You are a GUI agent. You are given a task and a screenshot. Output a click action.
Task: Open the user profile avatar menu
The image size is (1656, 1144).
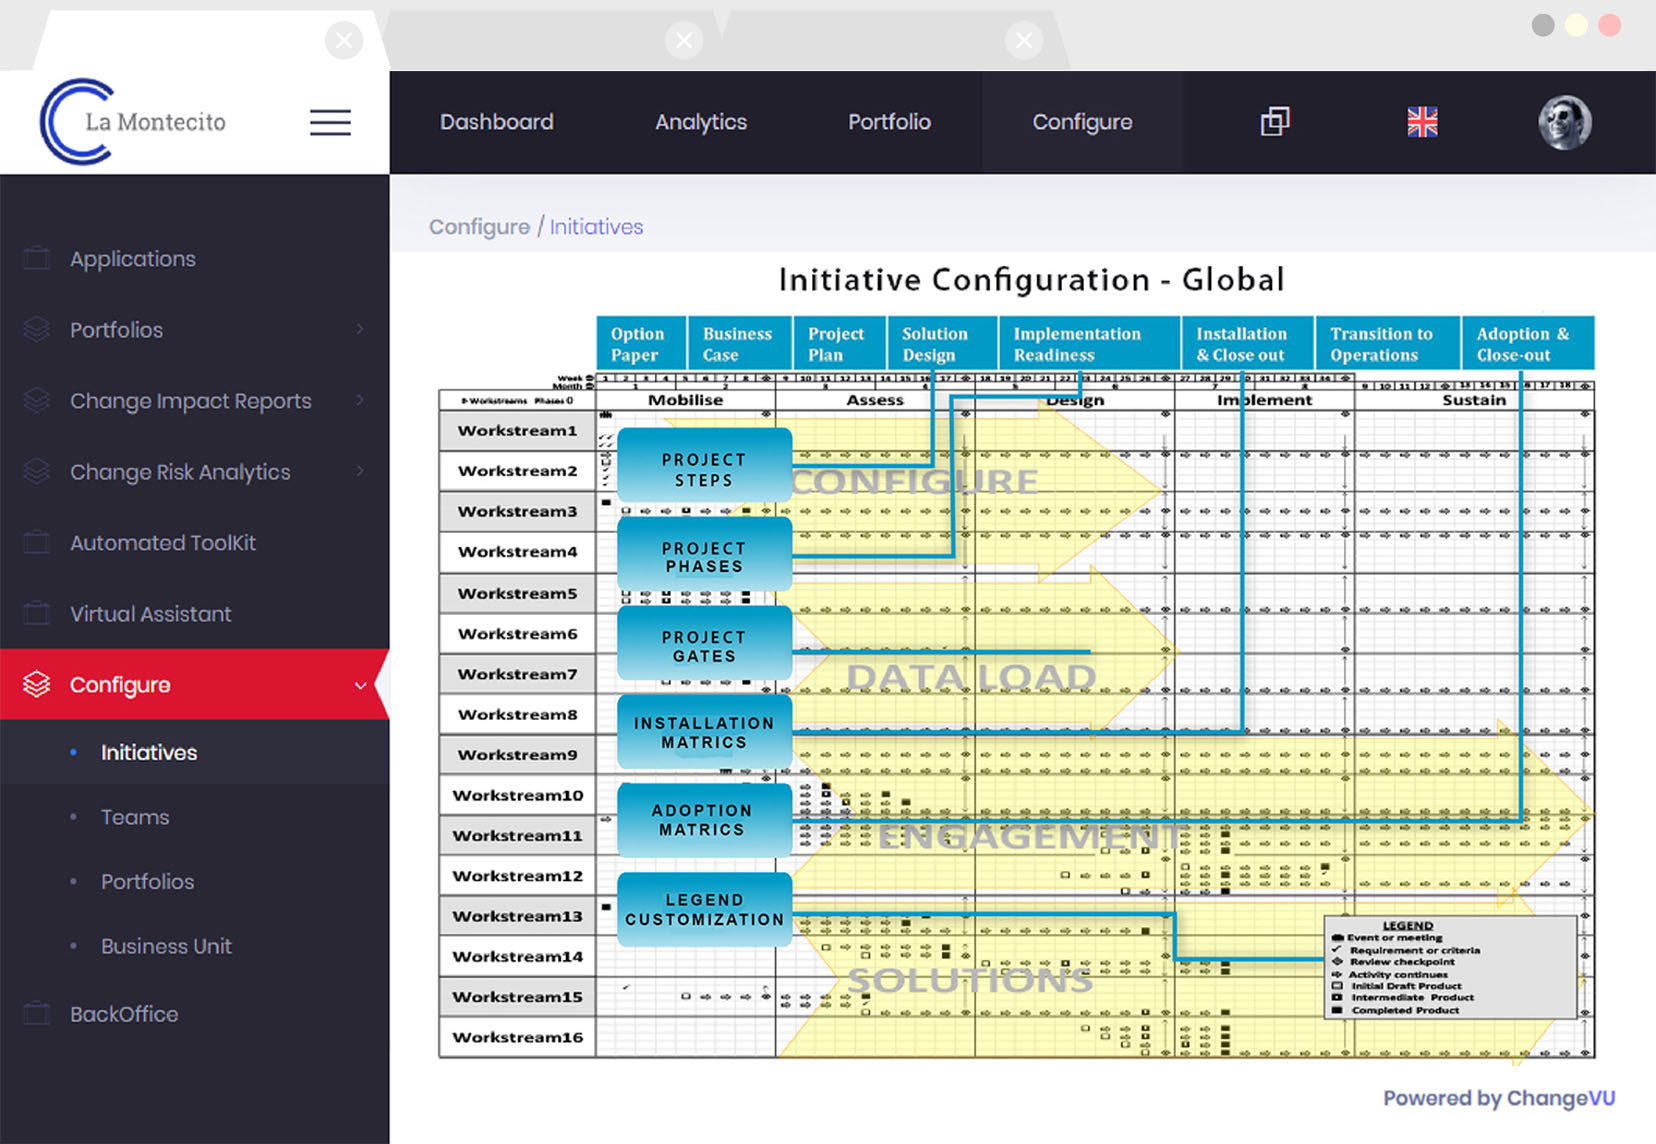(1565, 121)
